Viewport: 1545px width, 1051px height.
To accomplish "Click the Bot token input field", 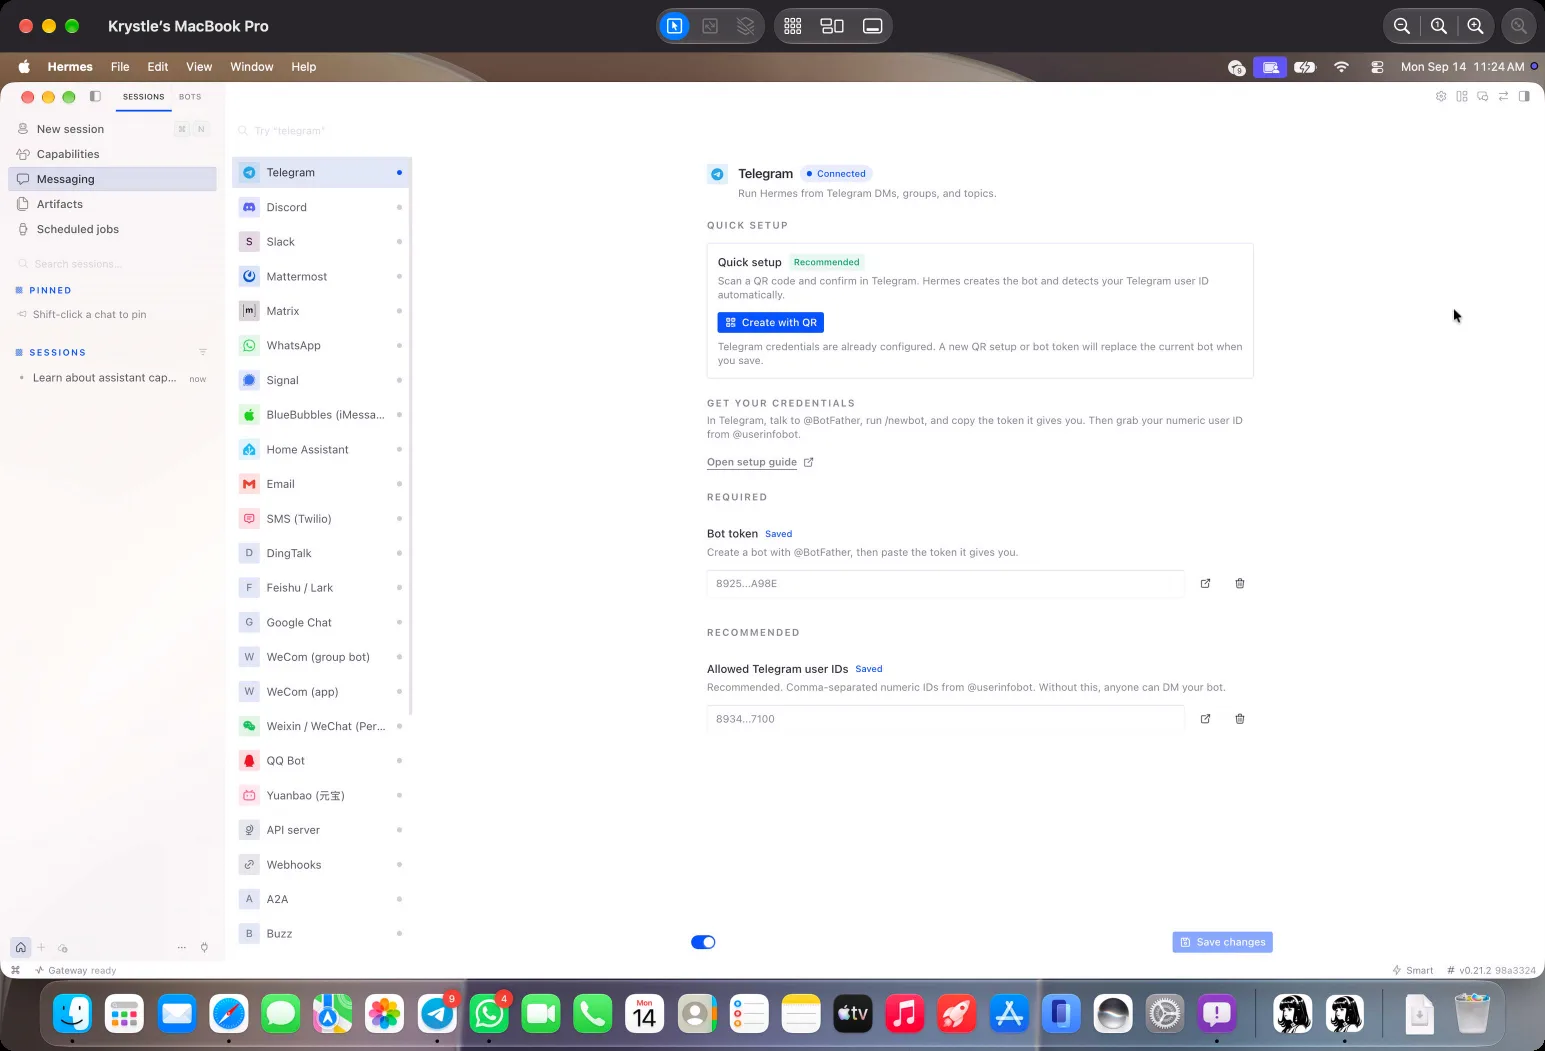I will coord(945,583).
